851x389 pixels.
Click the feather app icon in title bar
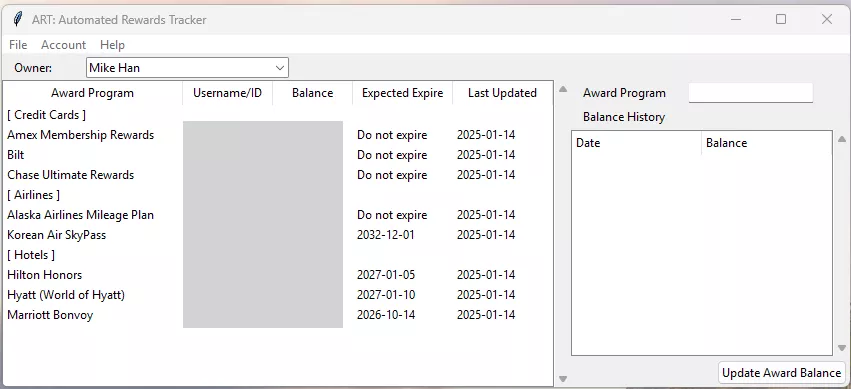tap(18, 20)
